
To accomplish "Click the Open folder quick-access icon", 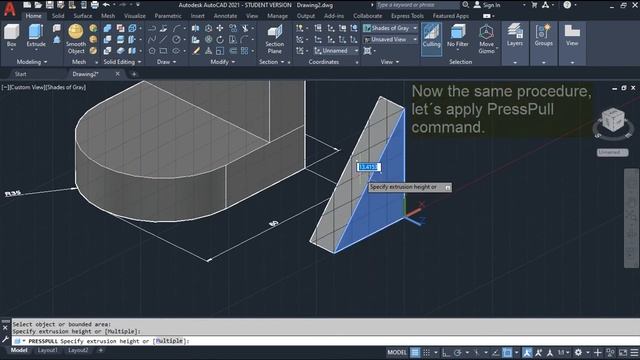I will [38, 5].
